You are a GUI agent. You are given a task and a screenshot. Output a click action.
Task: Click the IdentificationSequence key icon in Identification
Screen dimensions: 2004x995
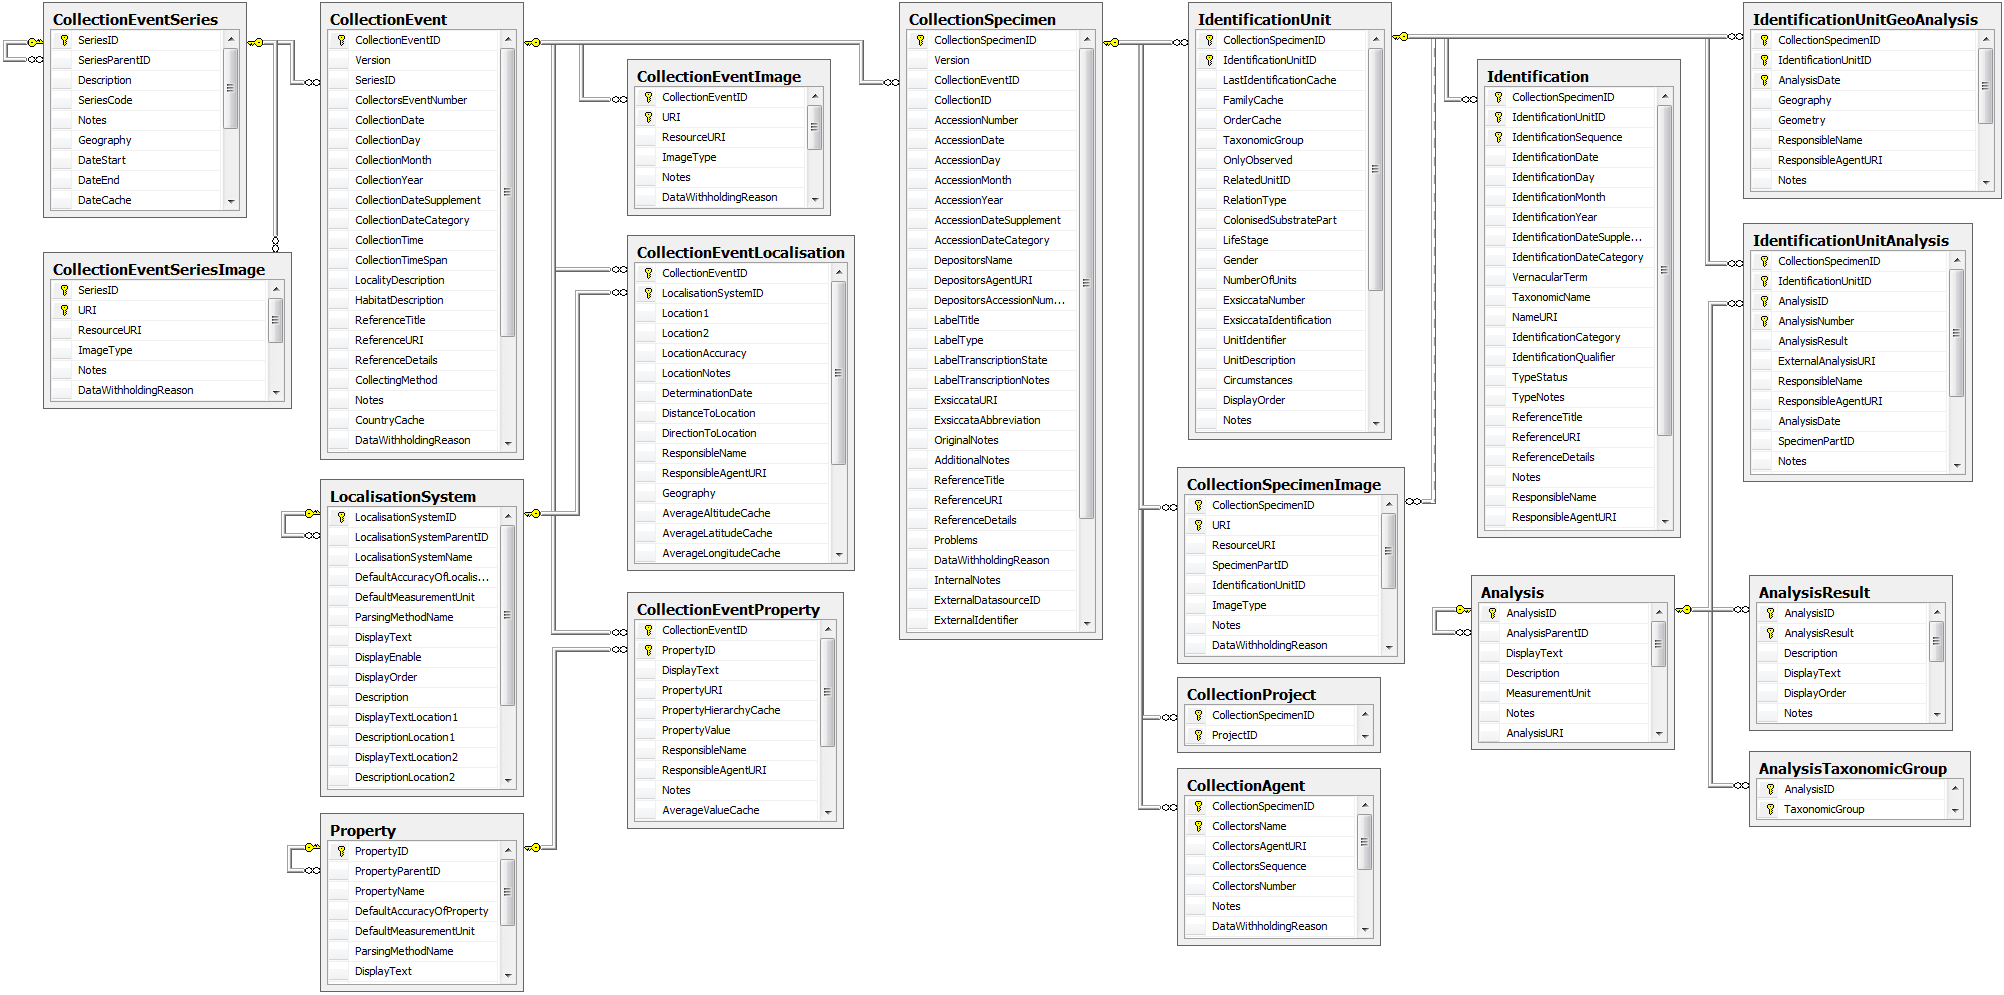point(1498,137)
